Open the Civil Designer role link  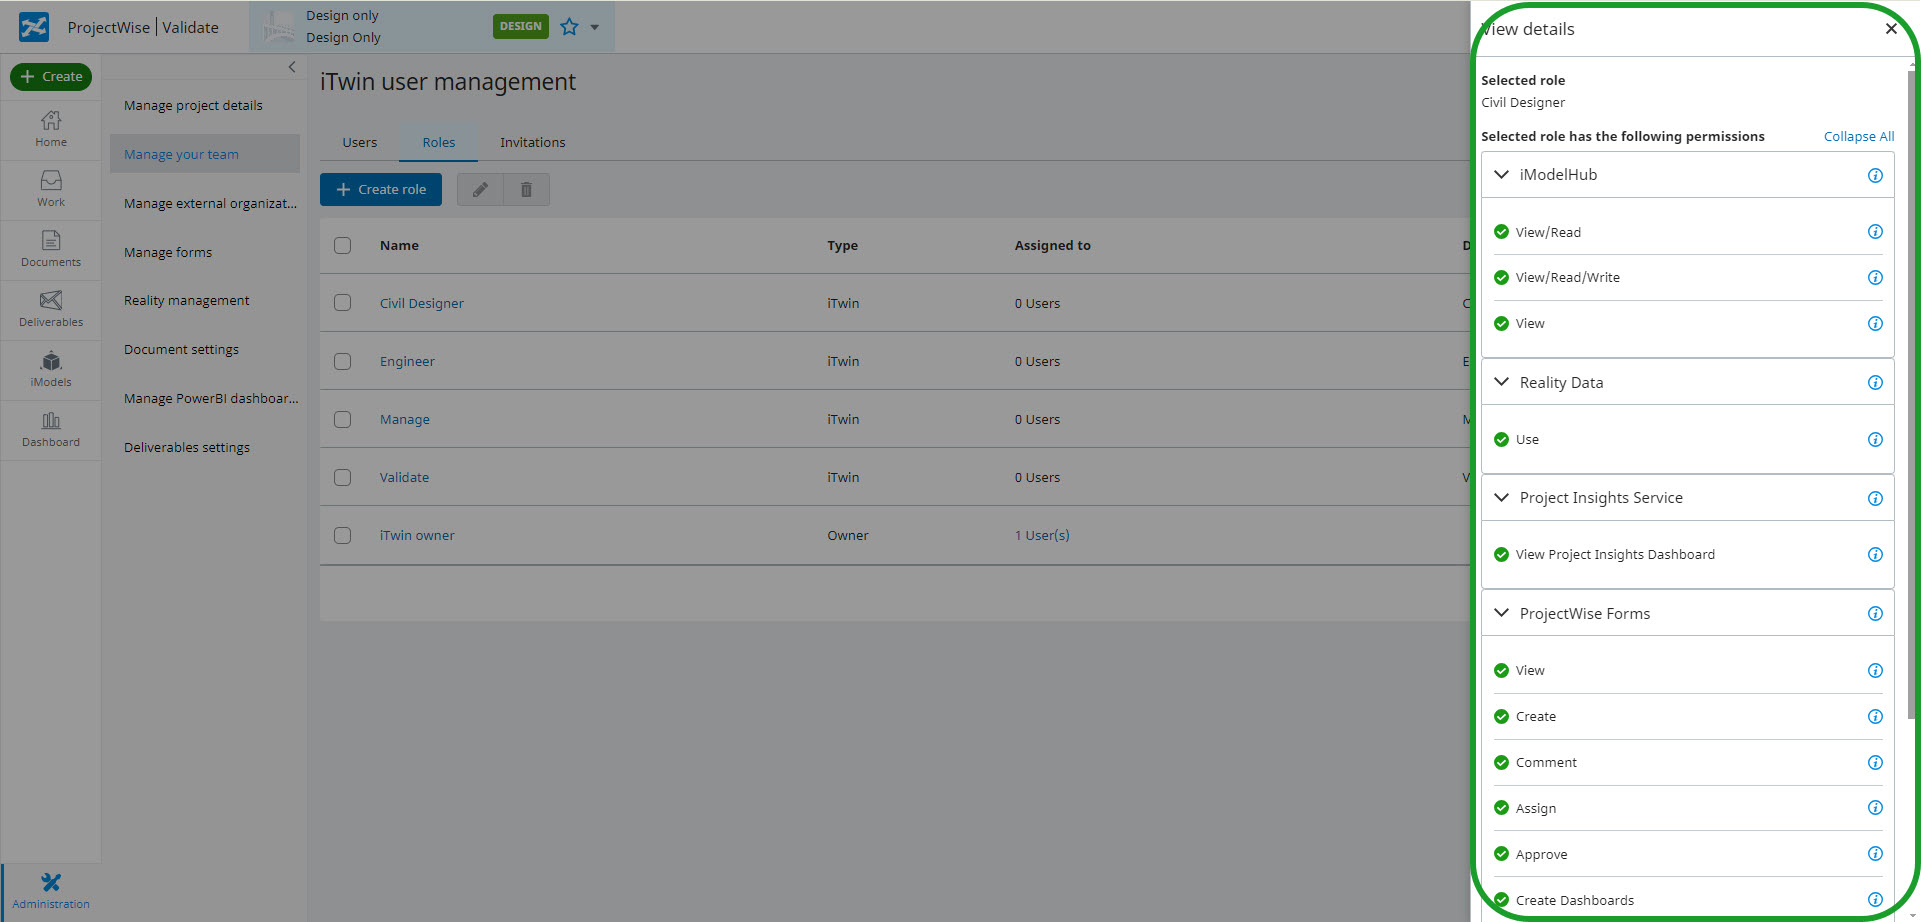tap(422, 303)
